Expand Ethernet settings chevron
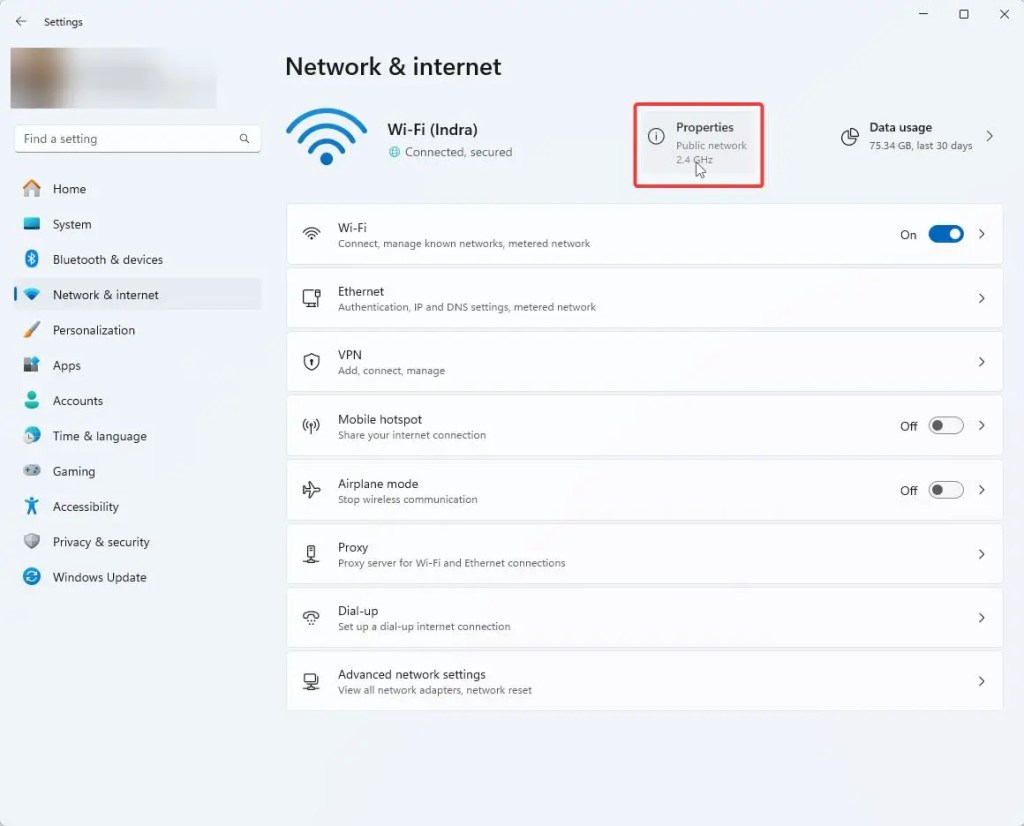Screen dimensions: 1024x826 pyautogui.click(x=981, y=298)
